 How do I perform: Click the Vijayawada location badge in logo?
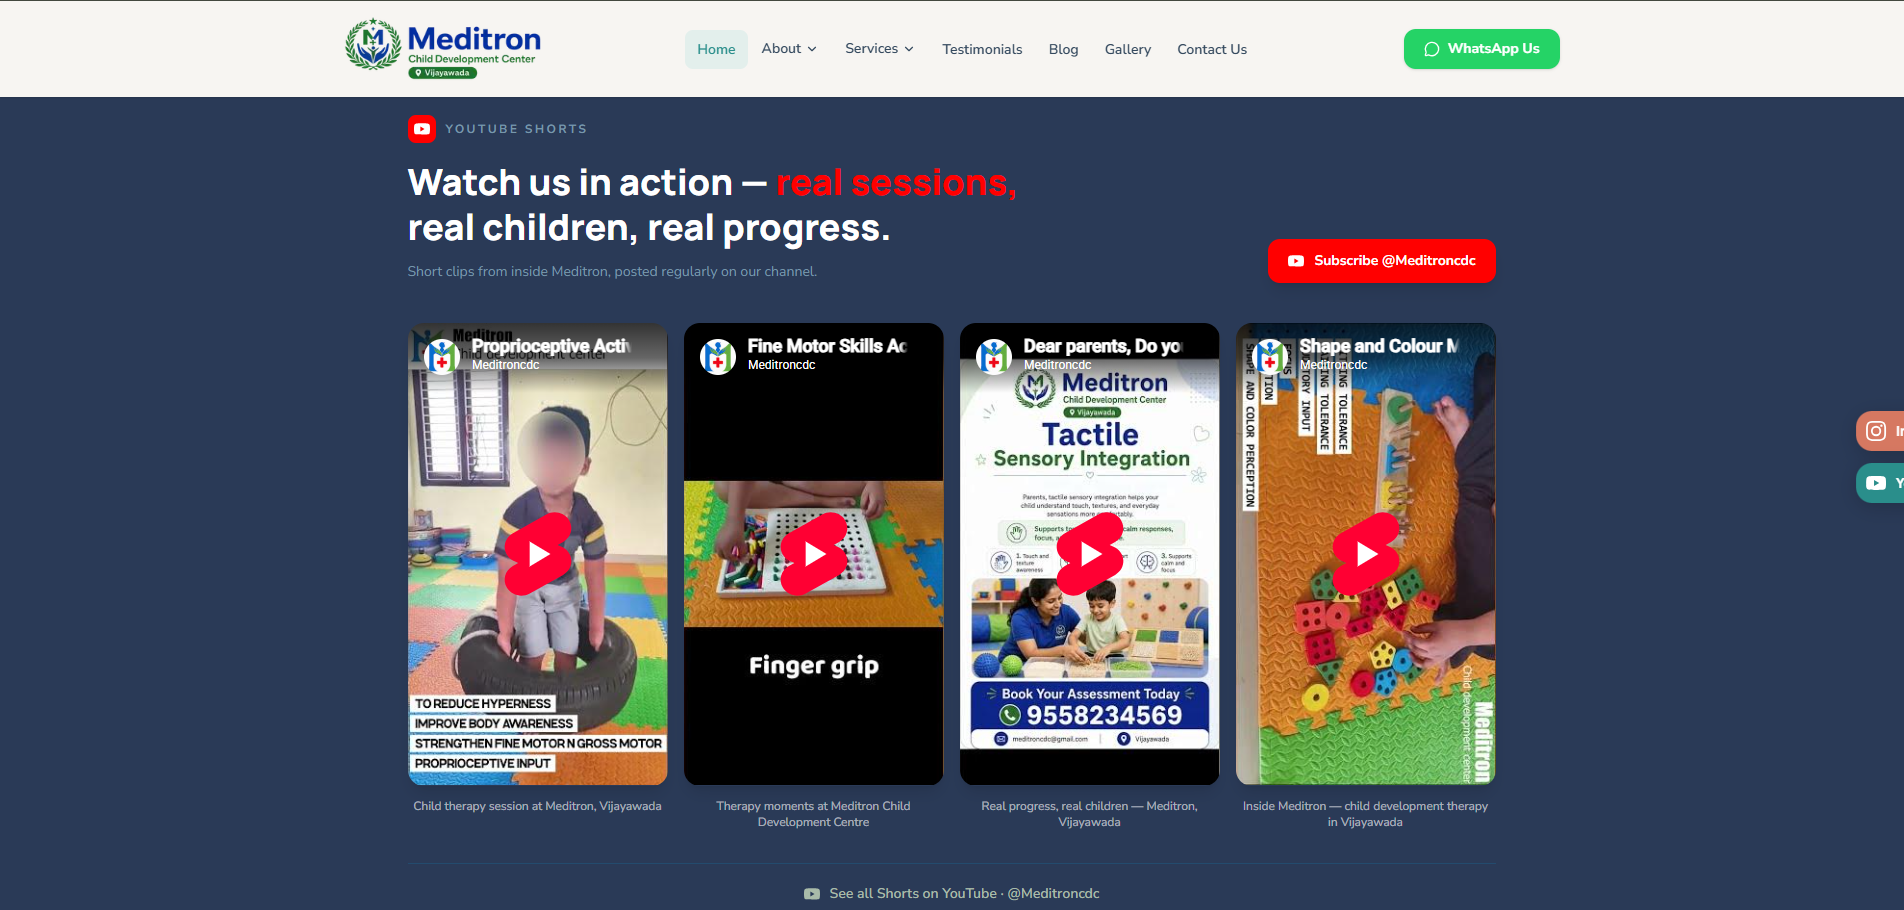442,73
